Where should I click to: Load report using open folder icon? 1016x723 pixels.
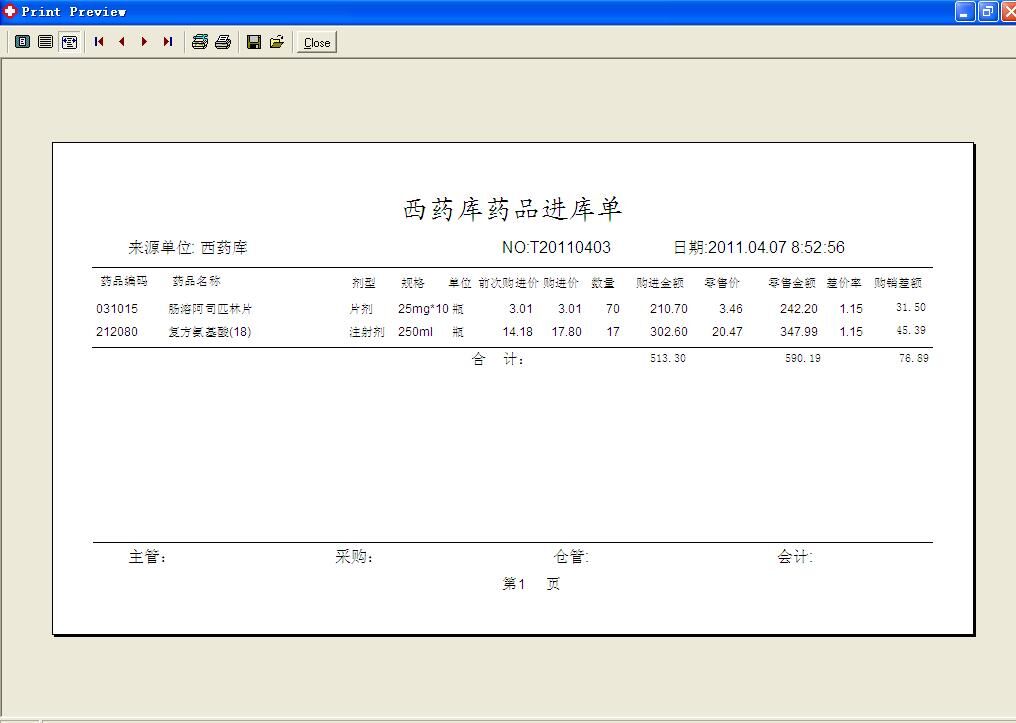click(x=277, y=42)
